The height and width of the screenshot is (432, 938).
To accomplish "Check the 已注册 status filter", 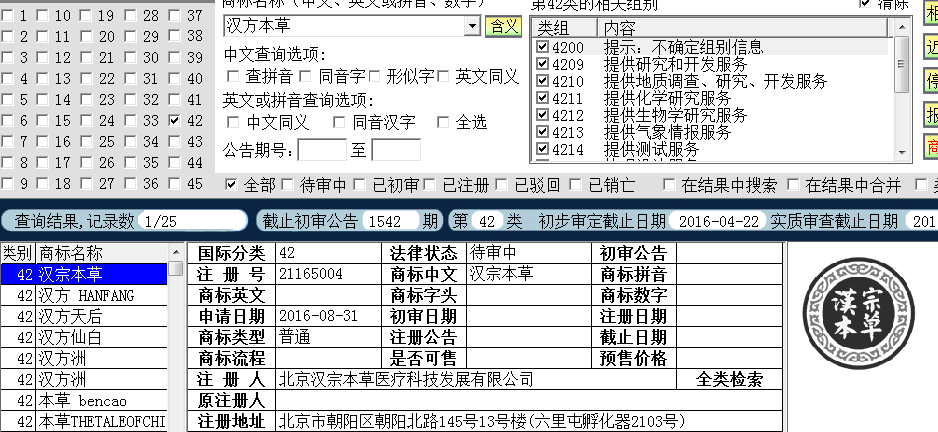I will click(430, 185).
